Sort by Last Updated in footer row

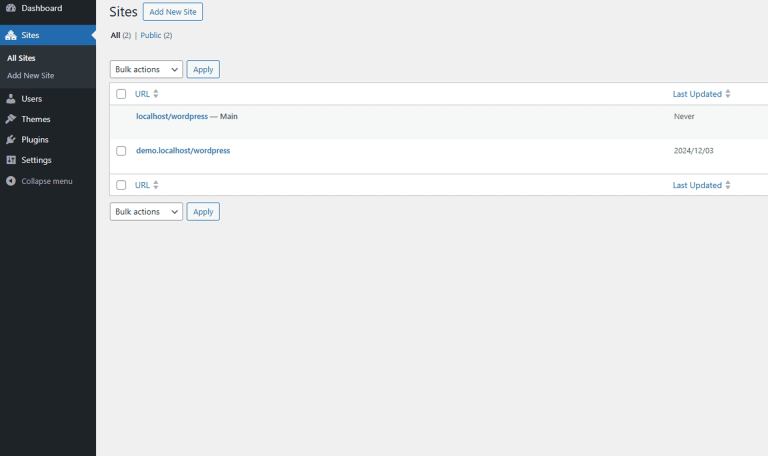pos(697,185)
